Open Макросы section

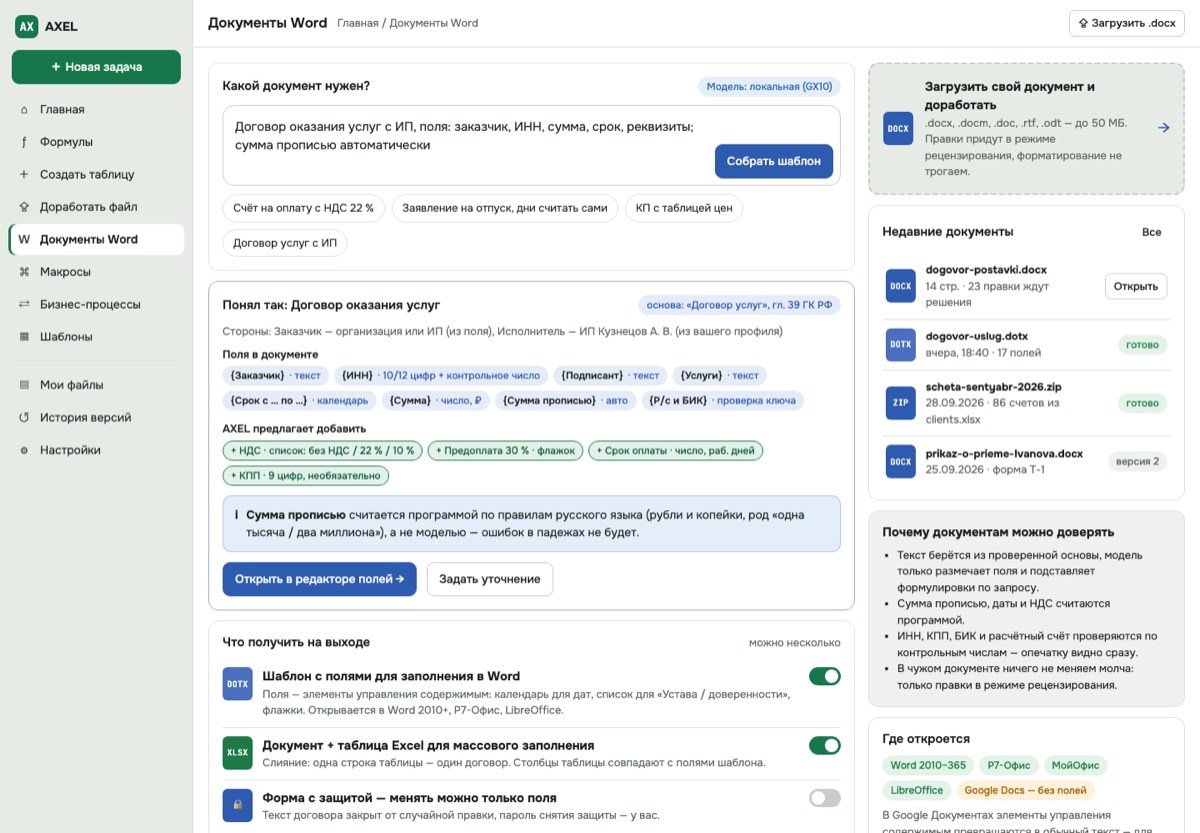pos(96,272)
